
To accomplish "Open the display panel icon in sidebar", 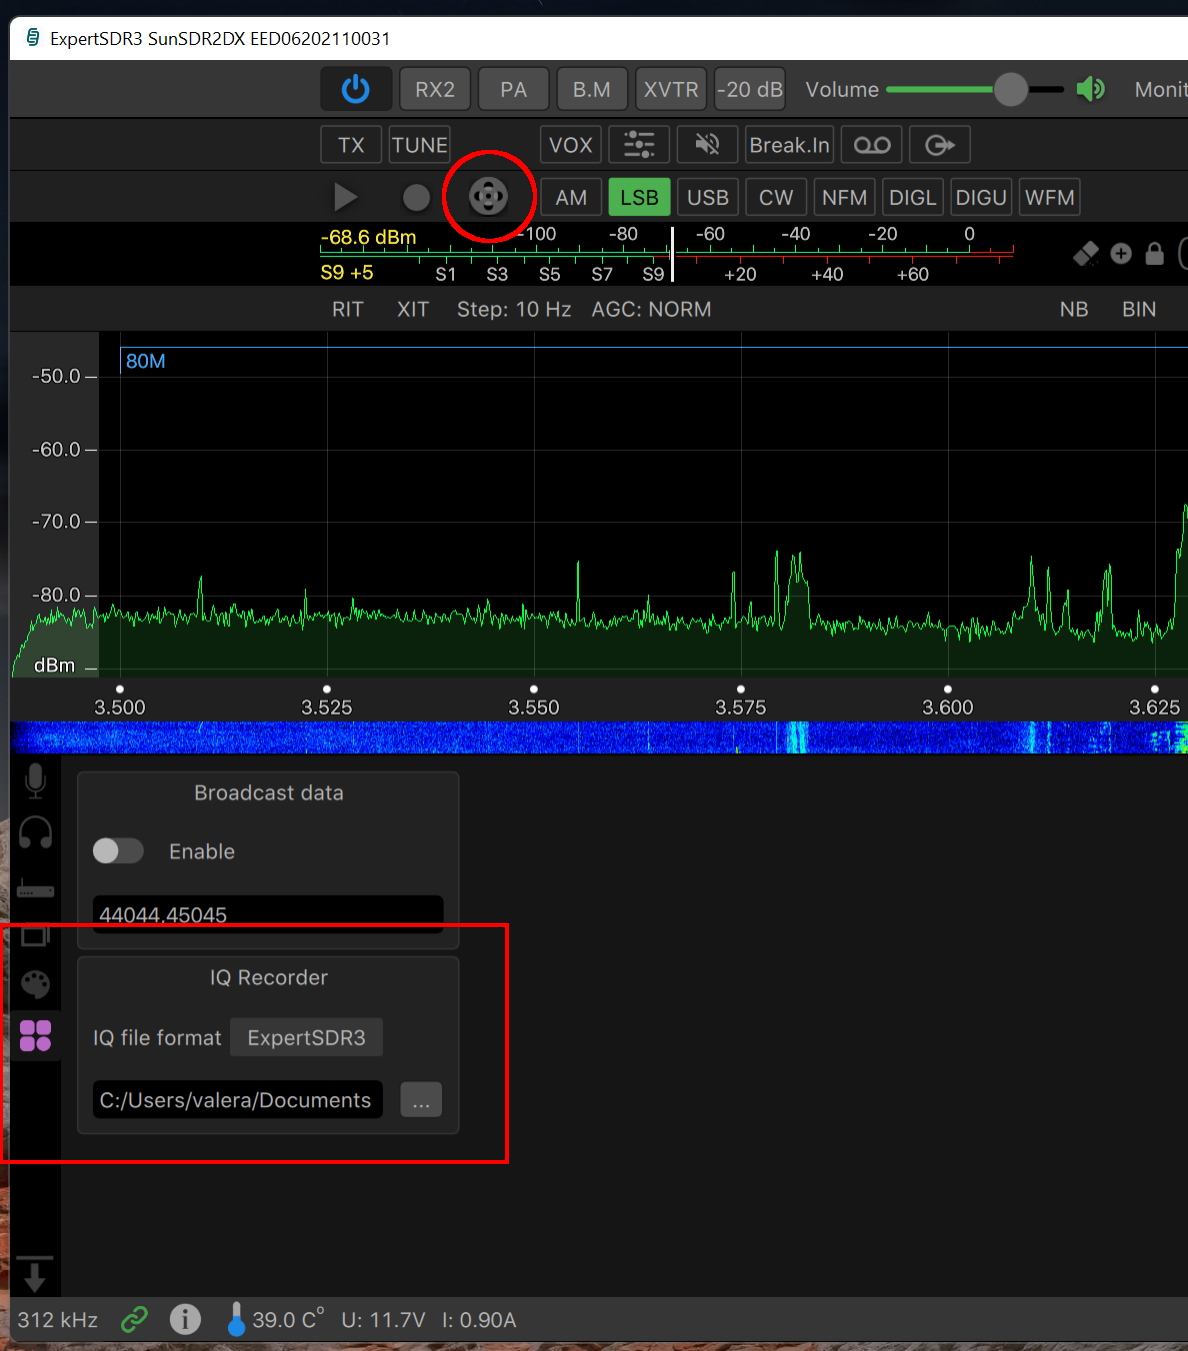I will click(35, 934).
